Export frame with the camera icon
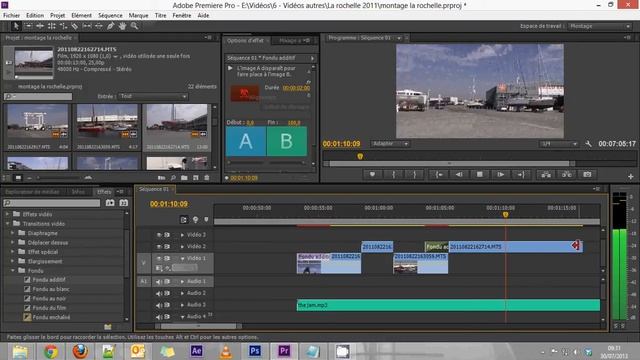This screenshot has width=640, height=360. [x=587, y=175]
